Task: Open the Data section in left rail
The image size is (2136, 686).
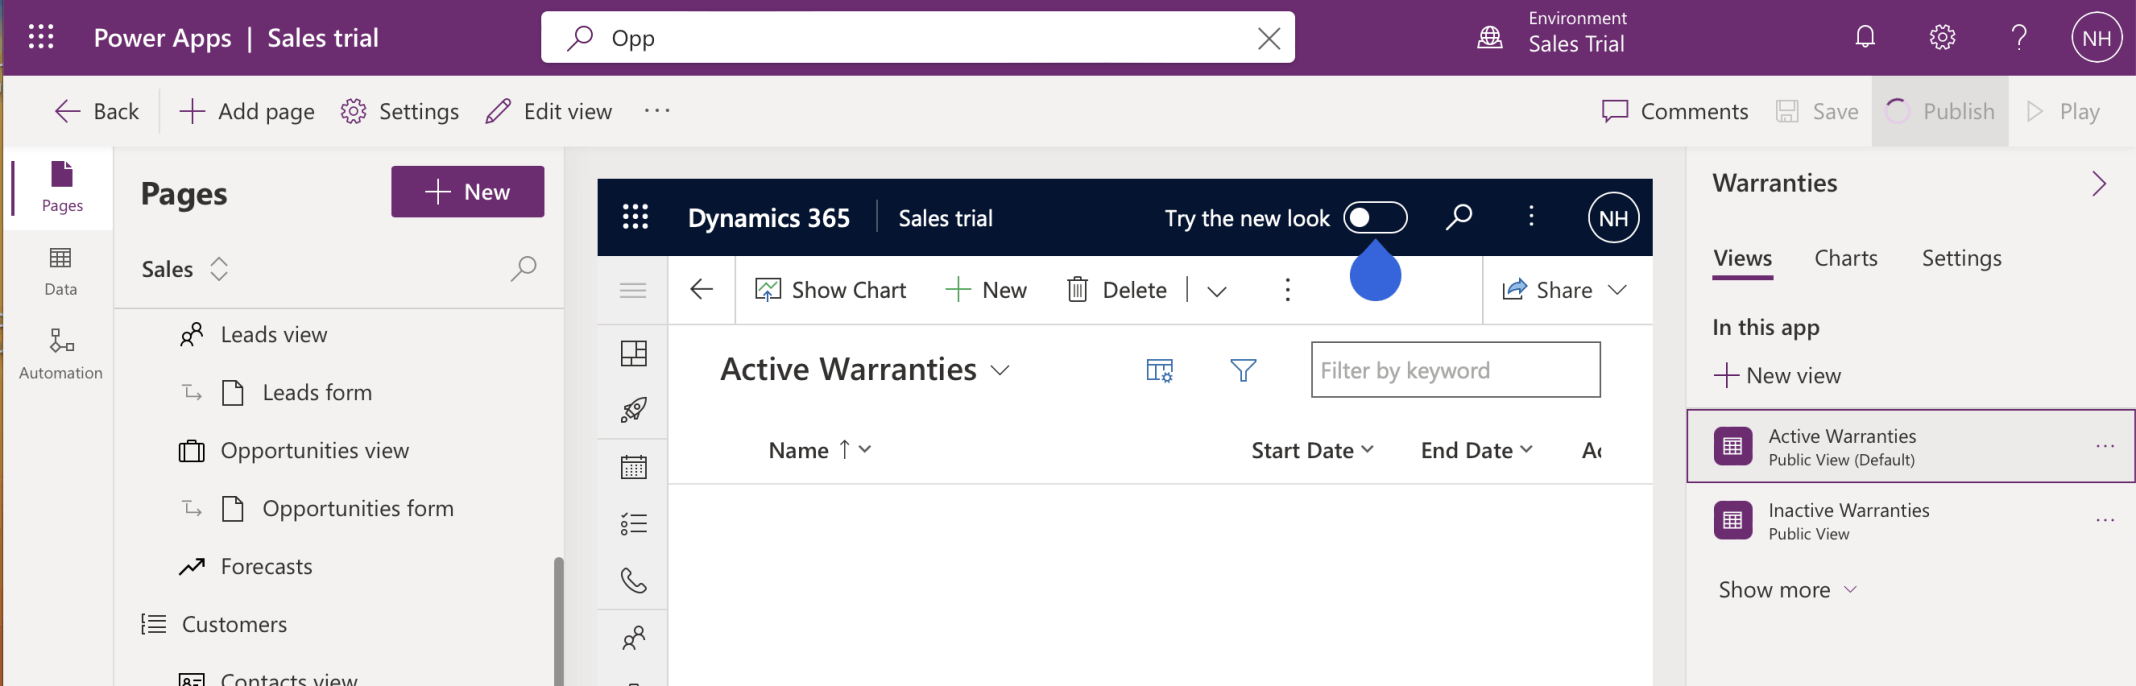Action: pyautogui.click(x=61, y=271)
